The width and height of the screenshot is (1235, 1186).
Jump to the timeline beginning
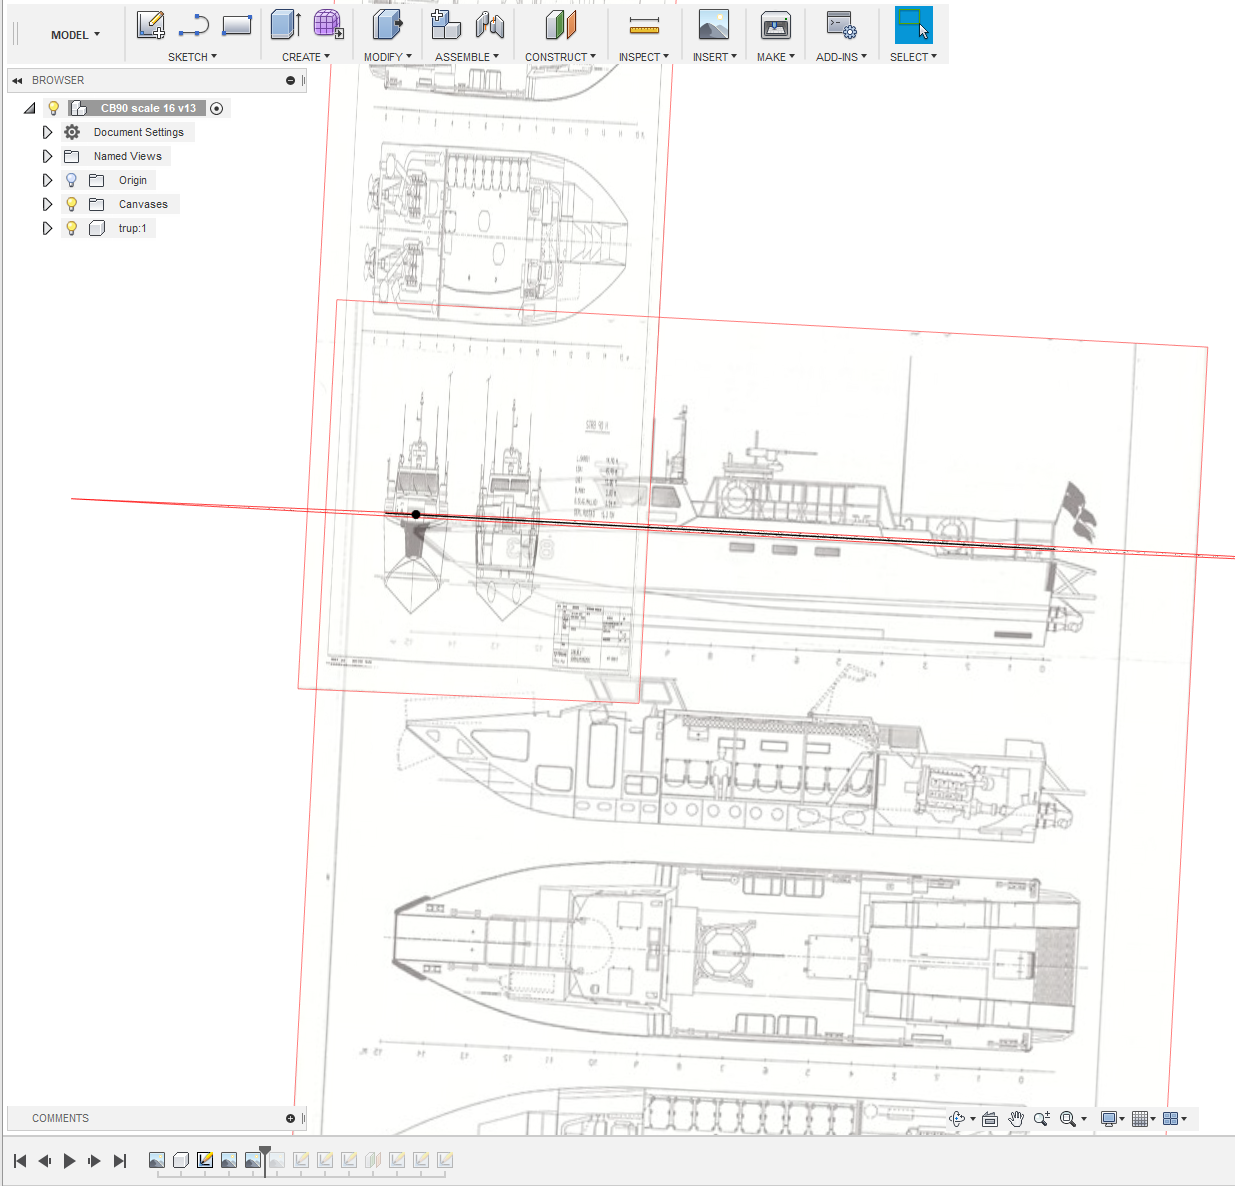pos(20,1161)
